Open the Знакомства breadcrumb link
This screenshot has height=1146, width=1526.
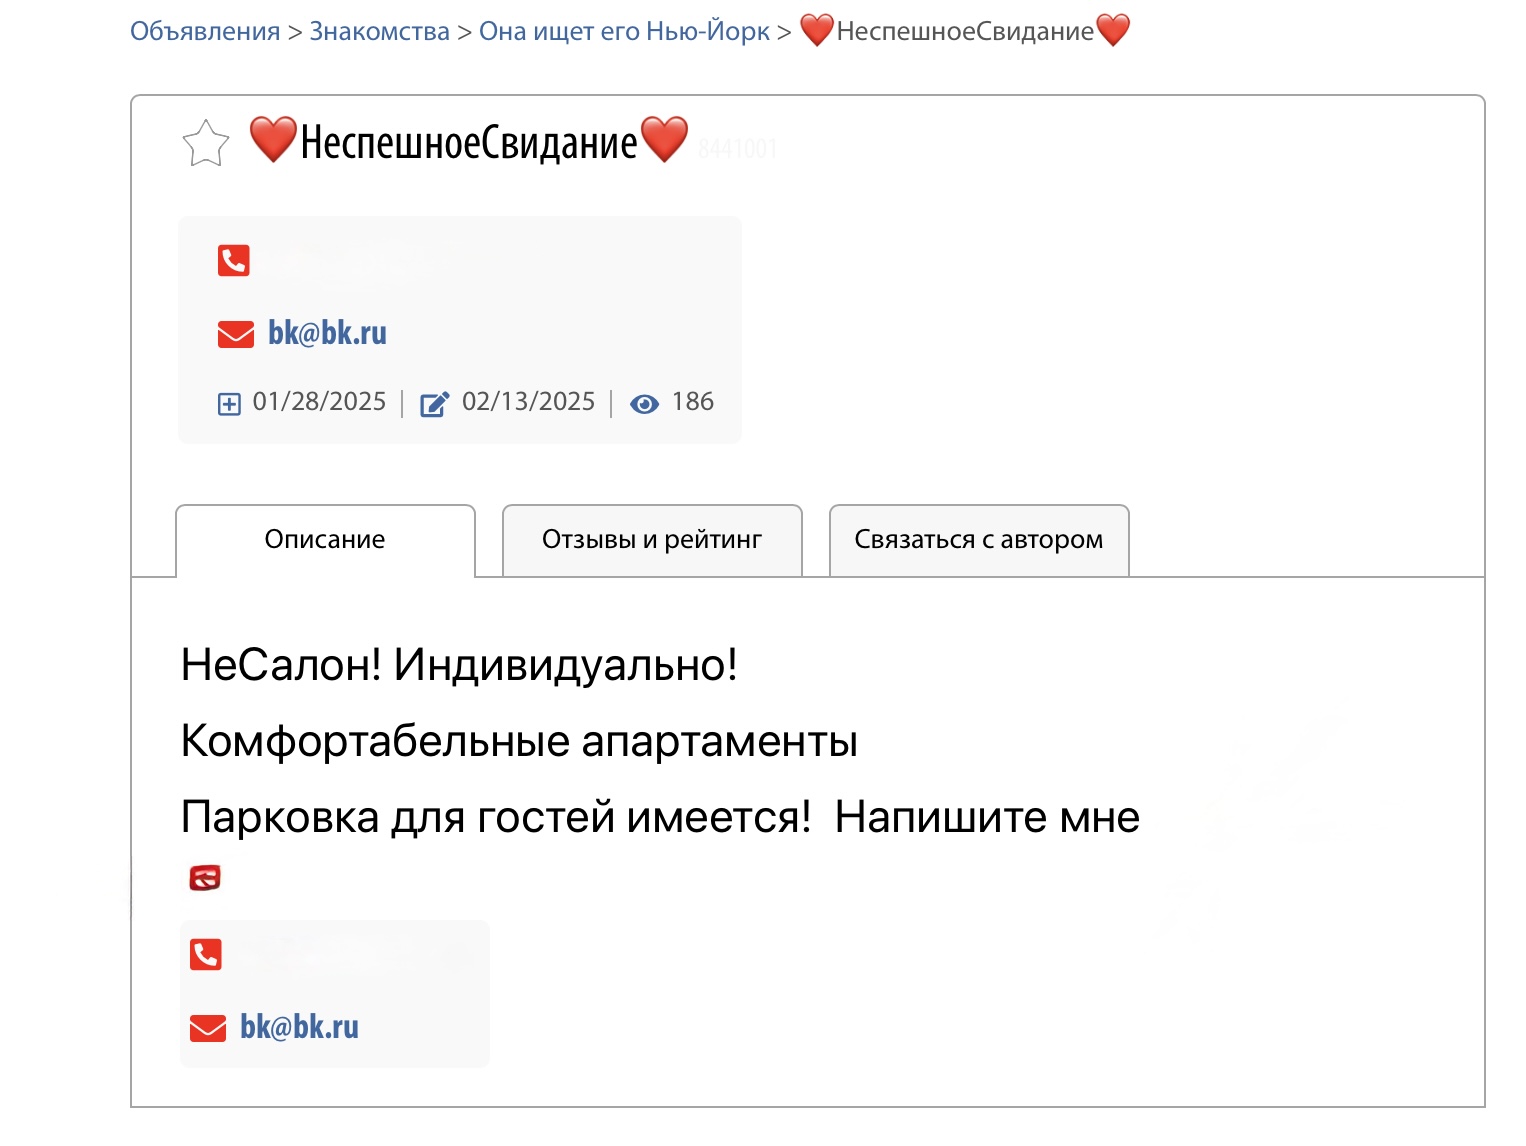point(380,31)
